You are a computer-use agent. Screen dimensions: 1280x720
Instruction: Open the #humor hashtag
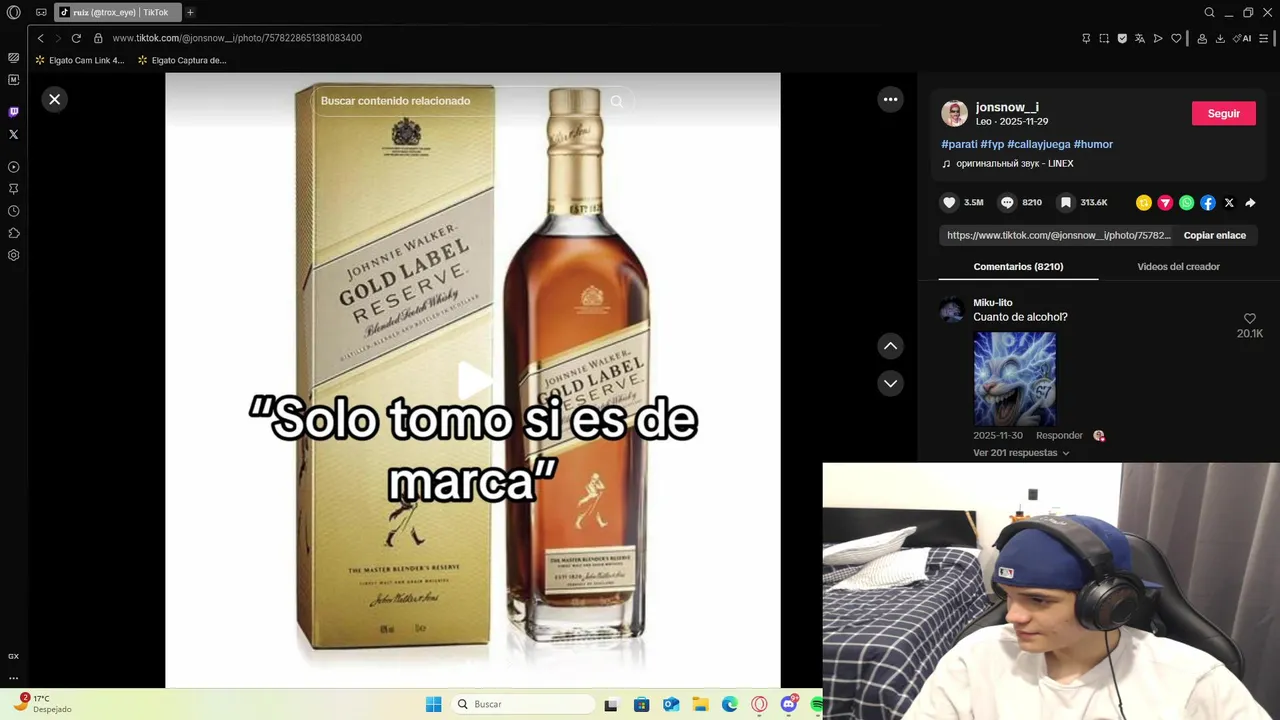pyautogui.click(x=1093, y=144)
